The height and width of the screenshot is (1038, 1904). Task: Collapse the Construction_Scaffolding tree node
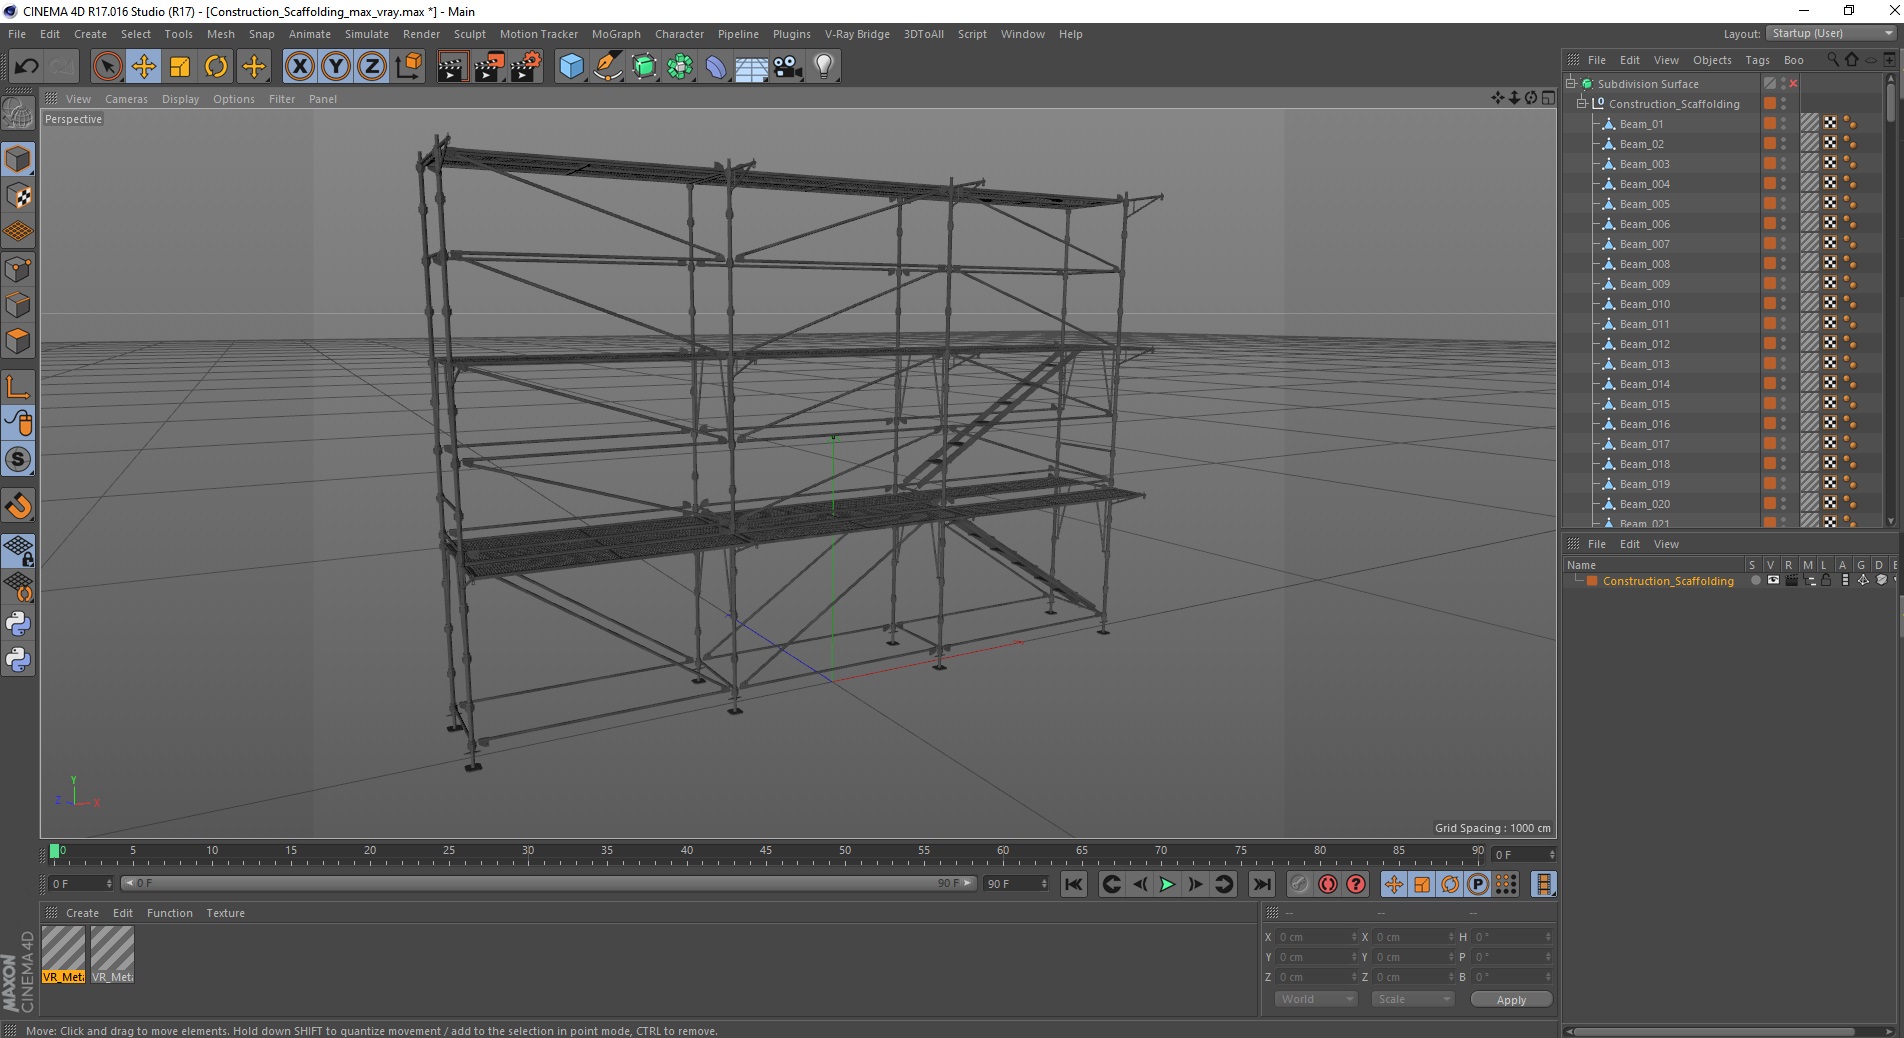(1582, 104)
